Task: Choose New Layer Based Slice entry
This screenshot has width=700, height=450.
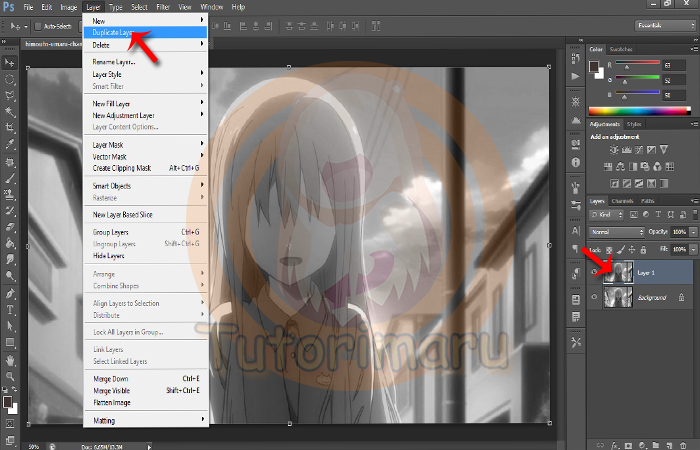Action: (146, 214)
